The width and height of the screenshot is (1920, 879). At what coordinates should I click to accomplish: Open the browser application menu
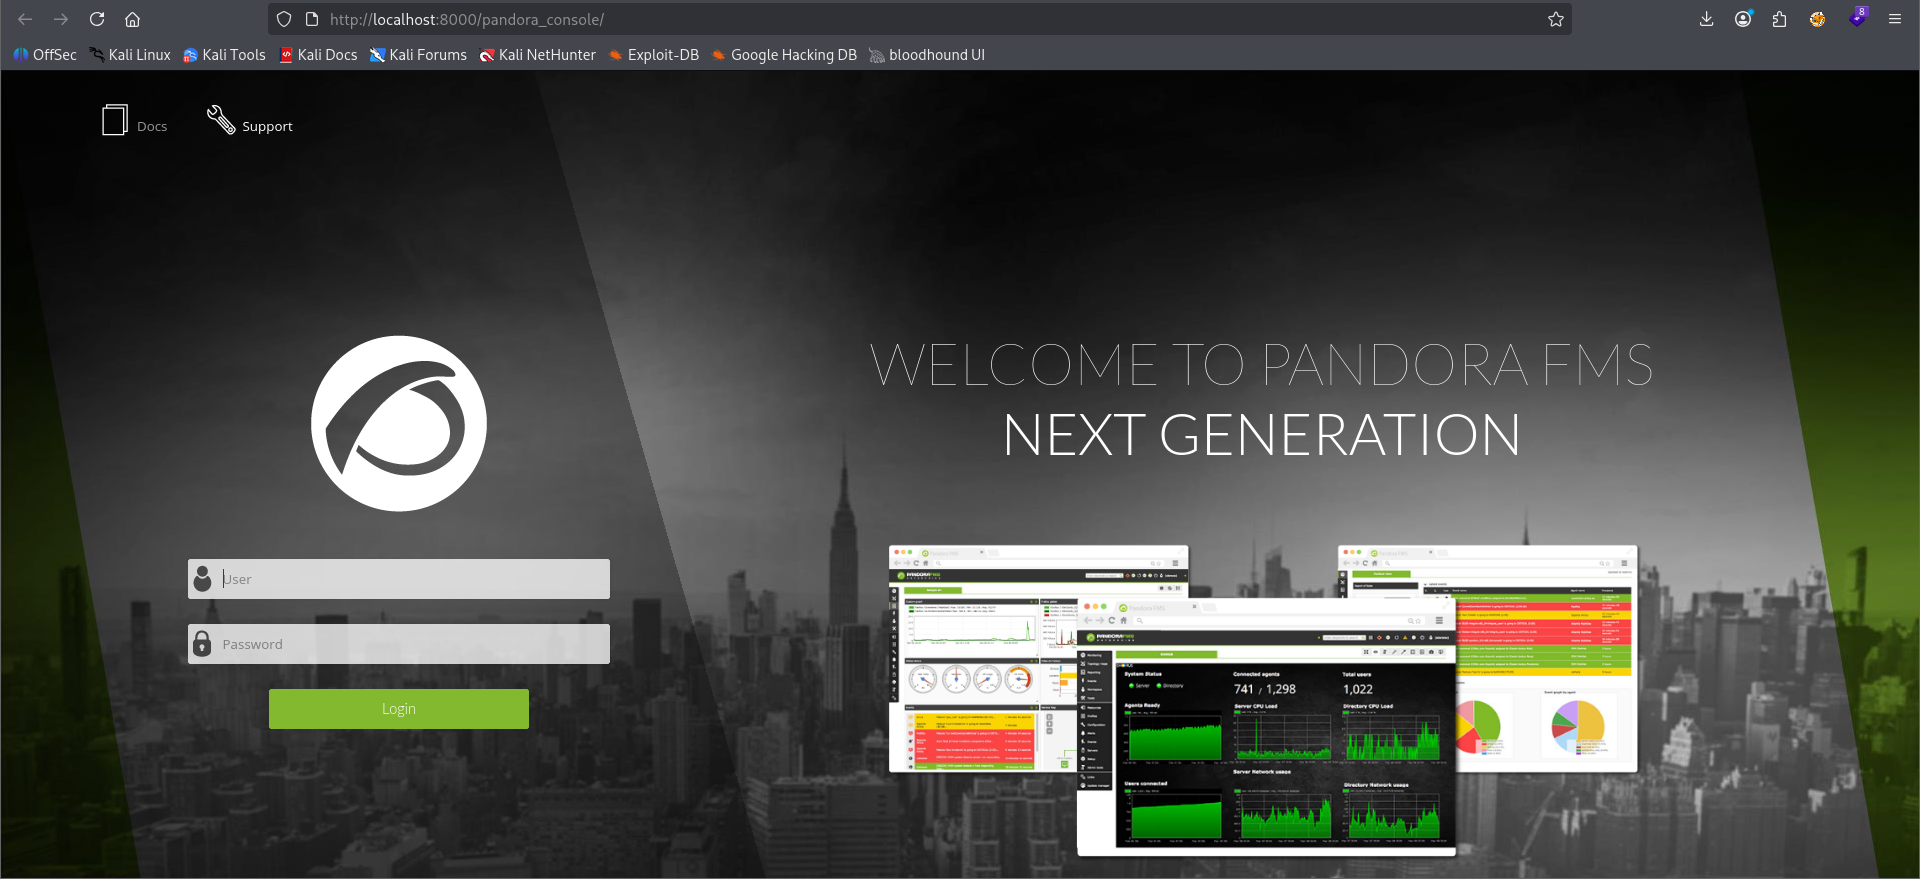click(x=1895, y=19)
